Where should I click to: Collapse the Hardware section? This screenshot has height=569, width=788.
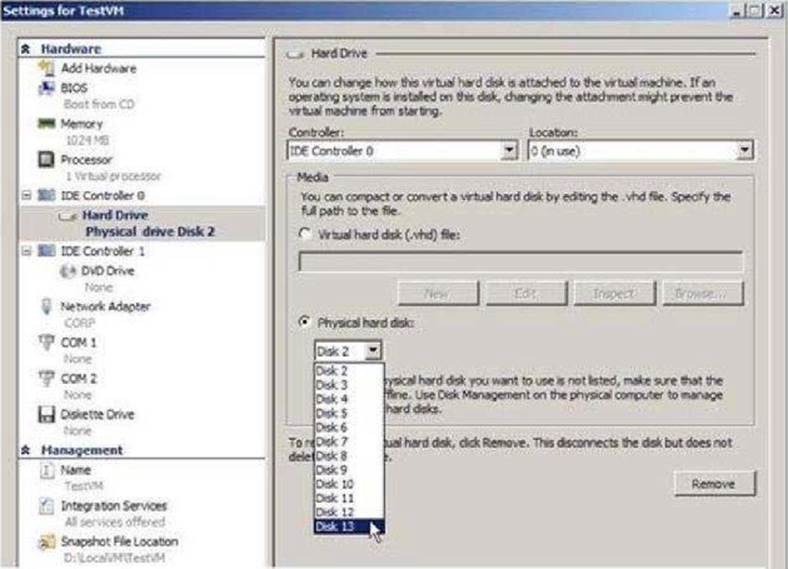click(26, 49)
